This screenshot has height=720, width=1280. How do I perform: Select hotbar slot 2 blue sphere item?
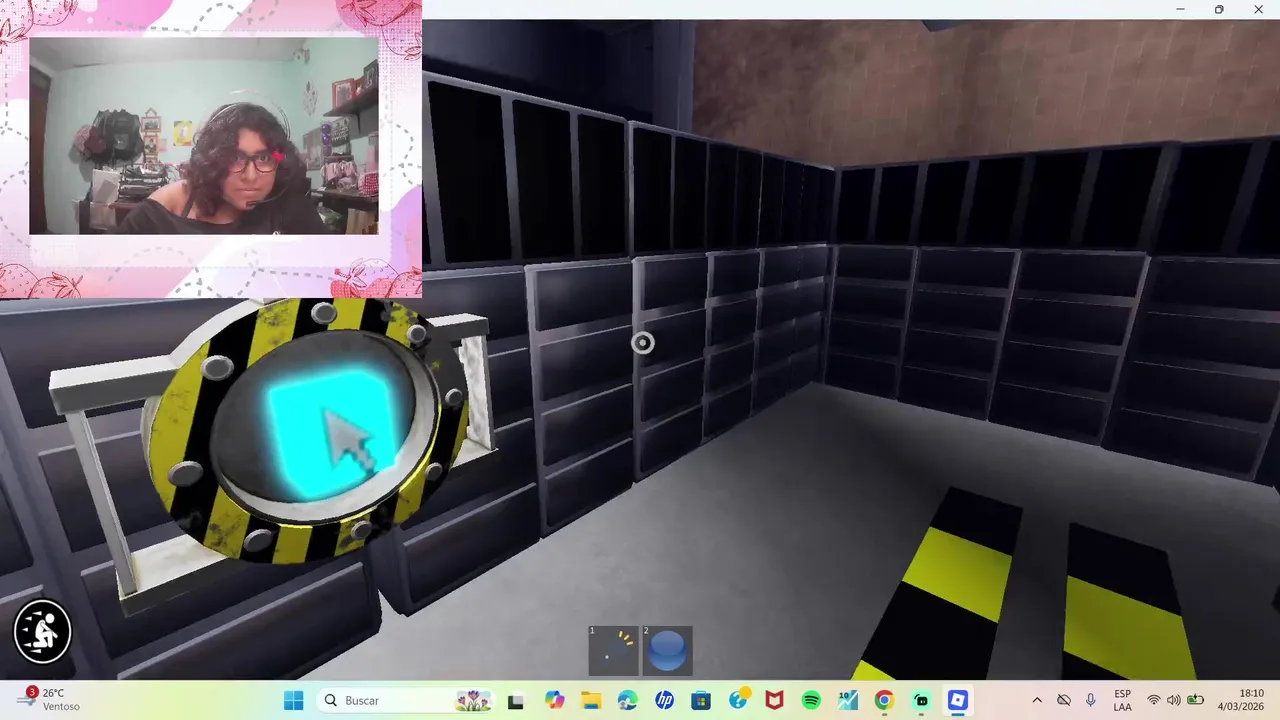[667, 650]
